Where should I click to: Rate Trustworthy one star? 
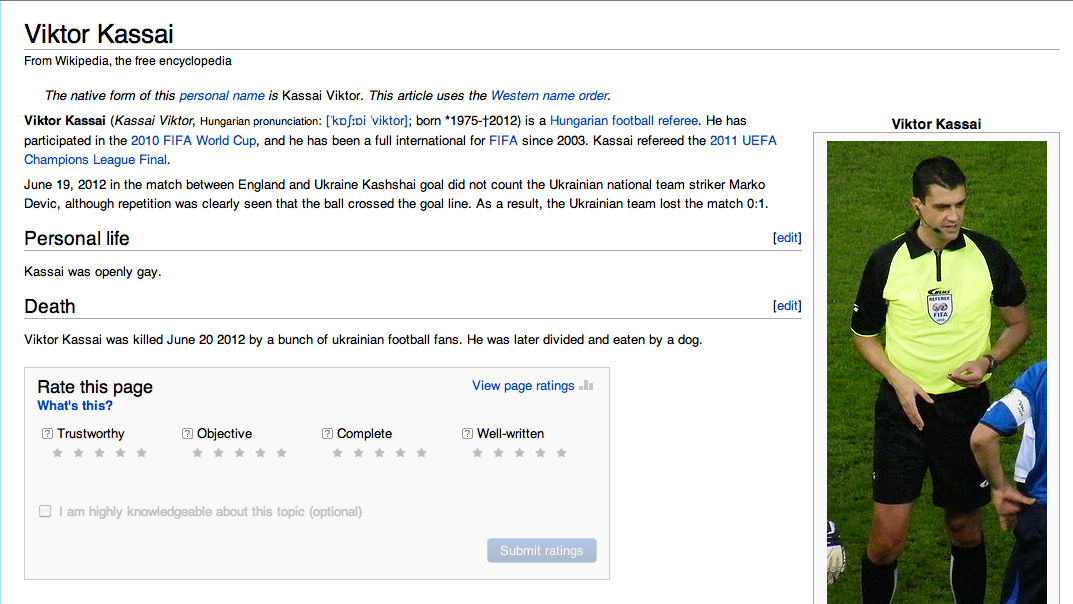57,453
